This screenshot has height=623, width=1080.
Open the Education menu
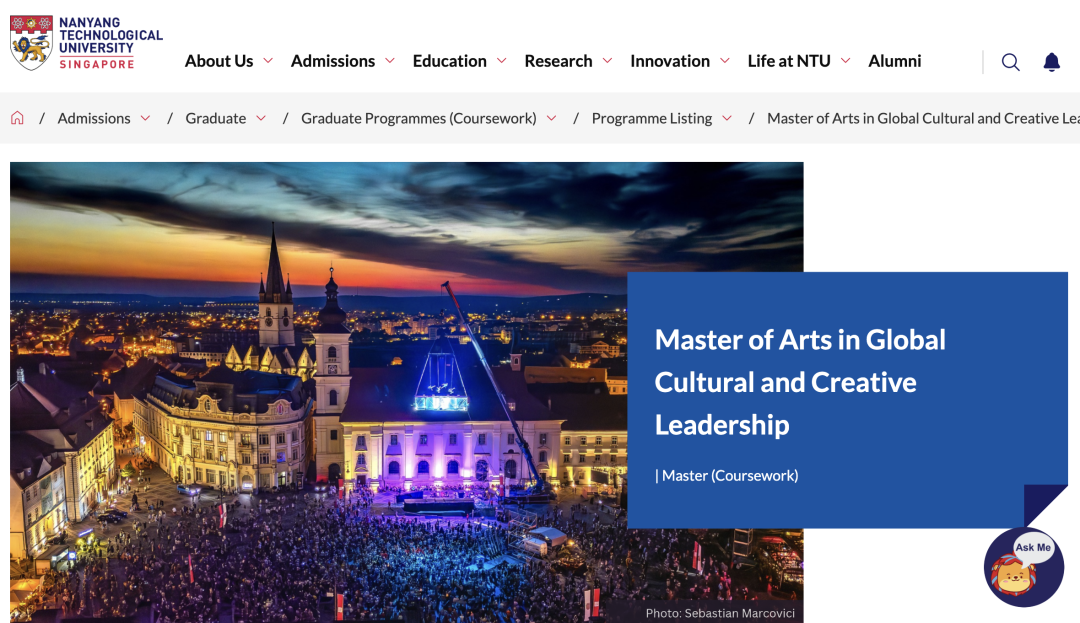coord(450,61)
